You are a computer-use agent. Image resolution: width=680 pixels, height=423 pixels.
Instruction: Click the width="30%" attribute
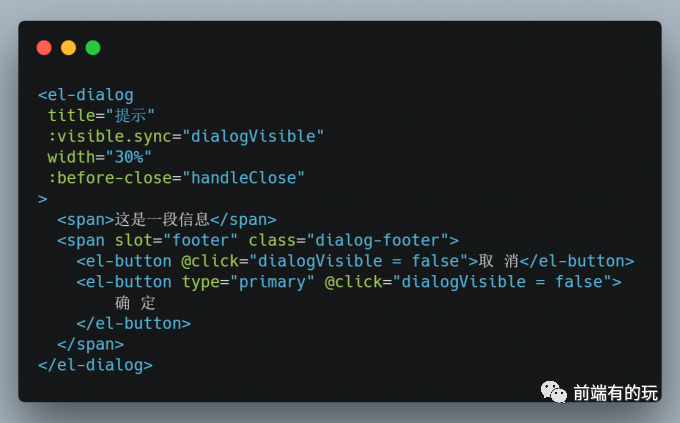pos(99,157)
